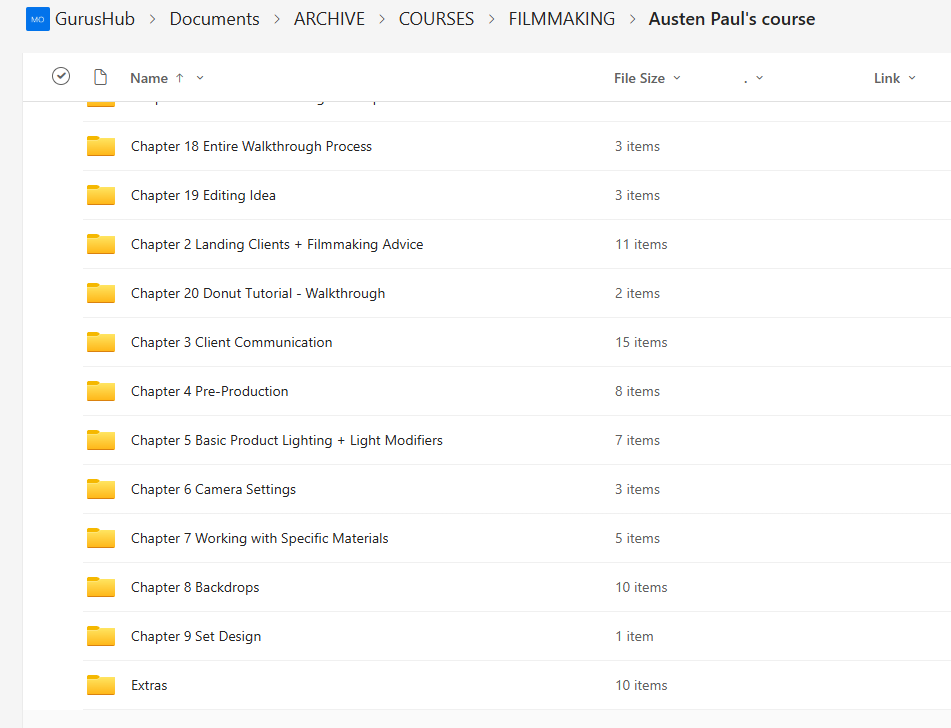
Task: Open Chapter 2 Landing Clients + Filmmaking Advice
Action: point(277,244)
